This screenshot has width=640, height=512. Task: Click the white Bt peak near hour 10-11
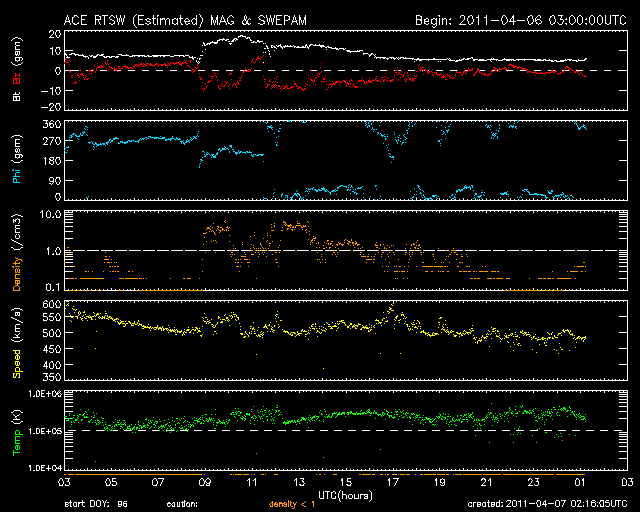[x=241, y=37]
